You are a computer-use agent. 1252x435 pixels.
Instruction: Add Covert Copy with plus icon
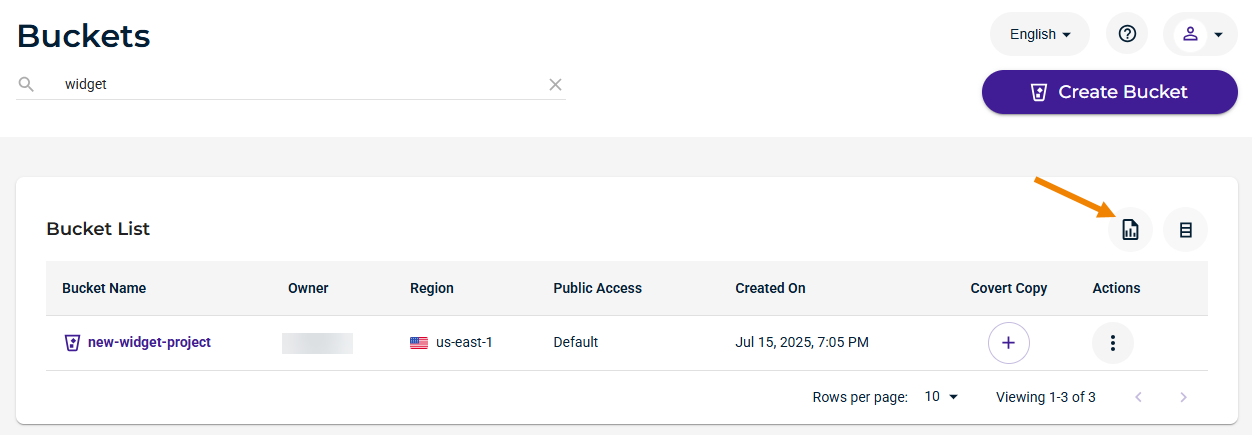[1008, 342]
